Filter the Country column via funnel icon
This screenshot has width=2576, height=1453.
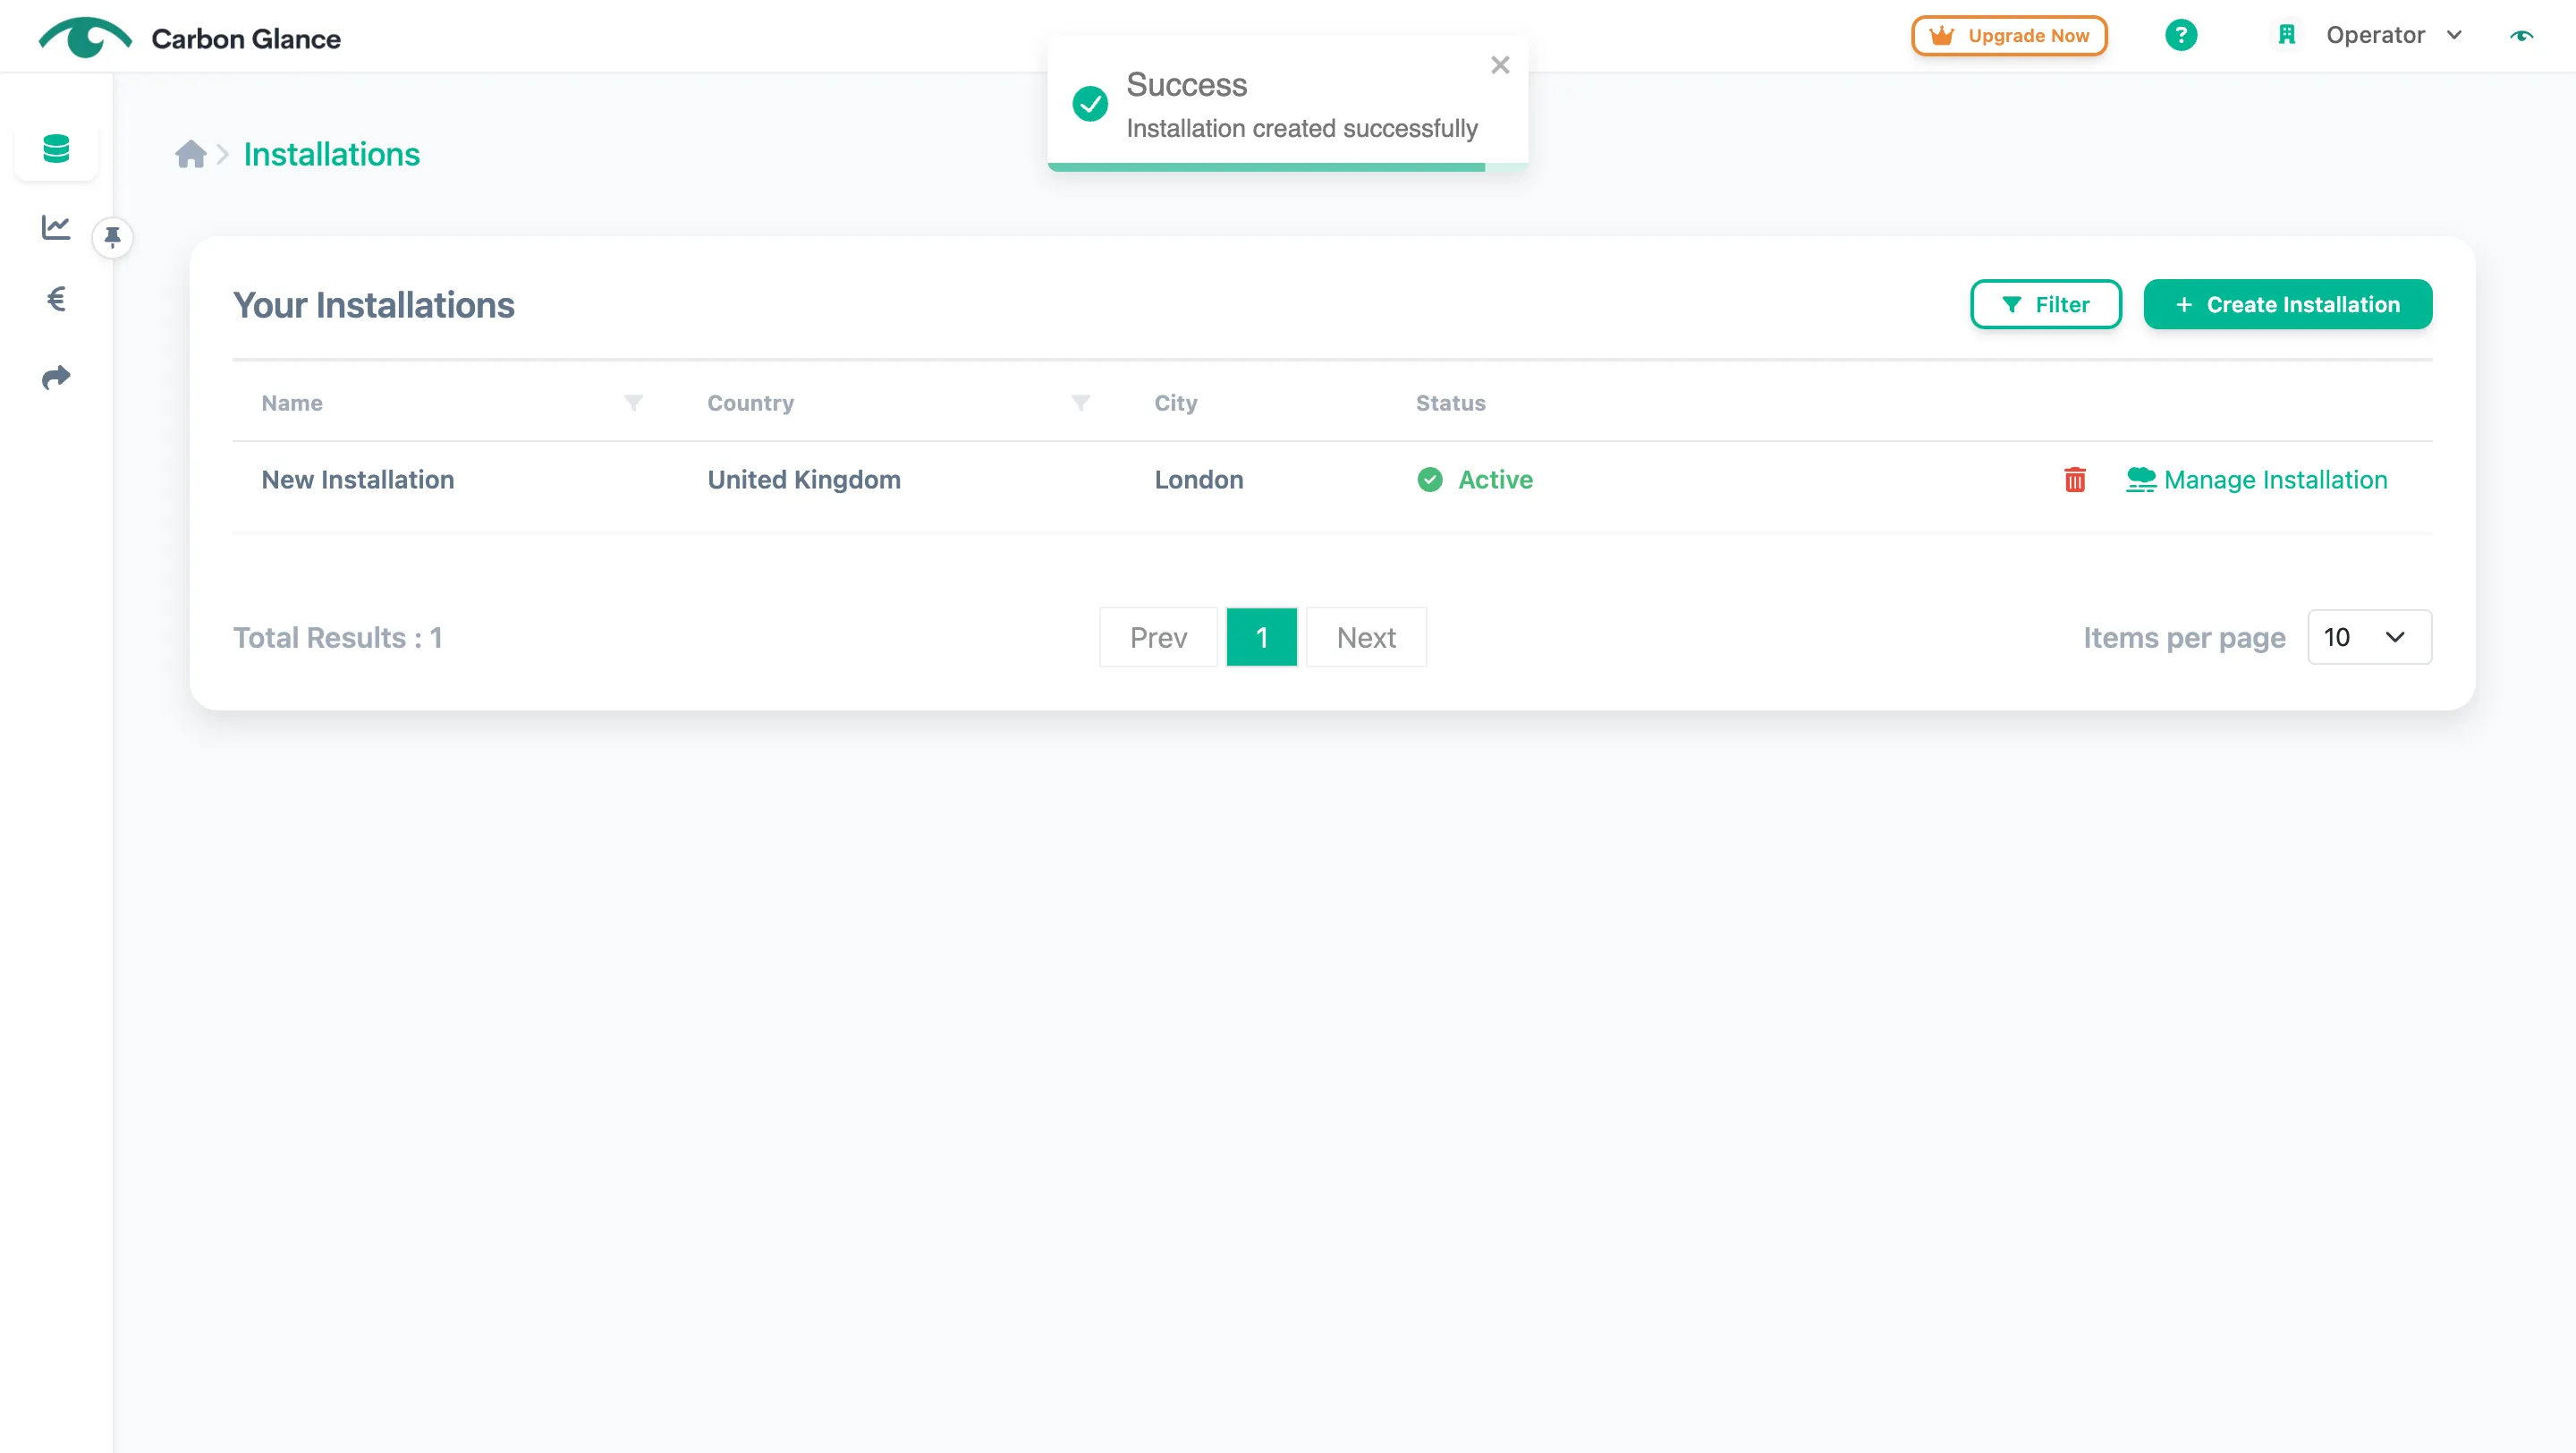[x=1080, y=403]
